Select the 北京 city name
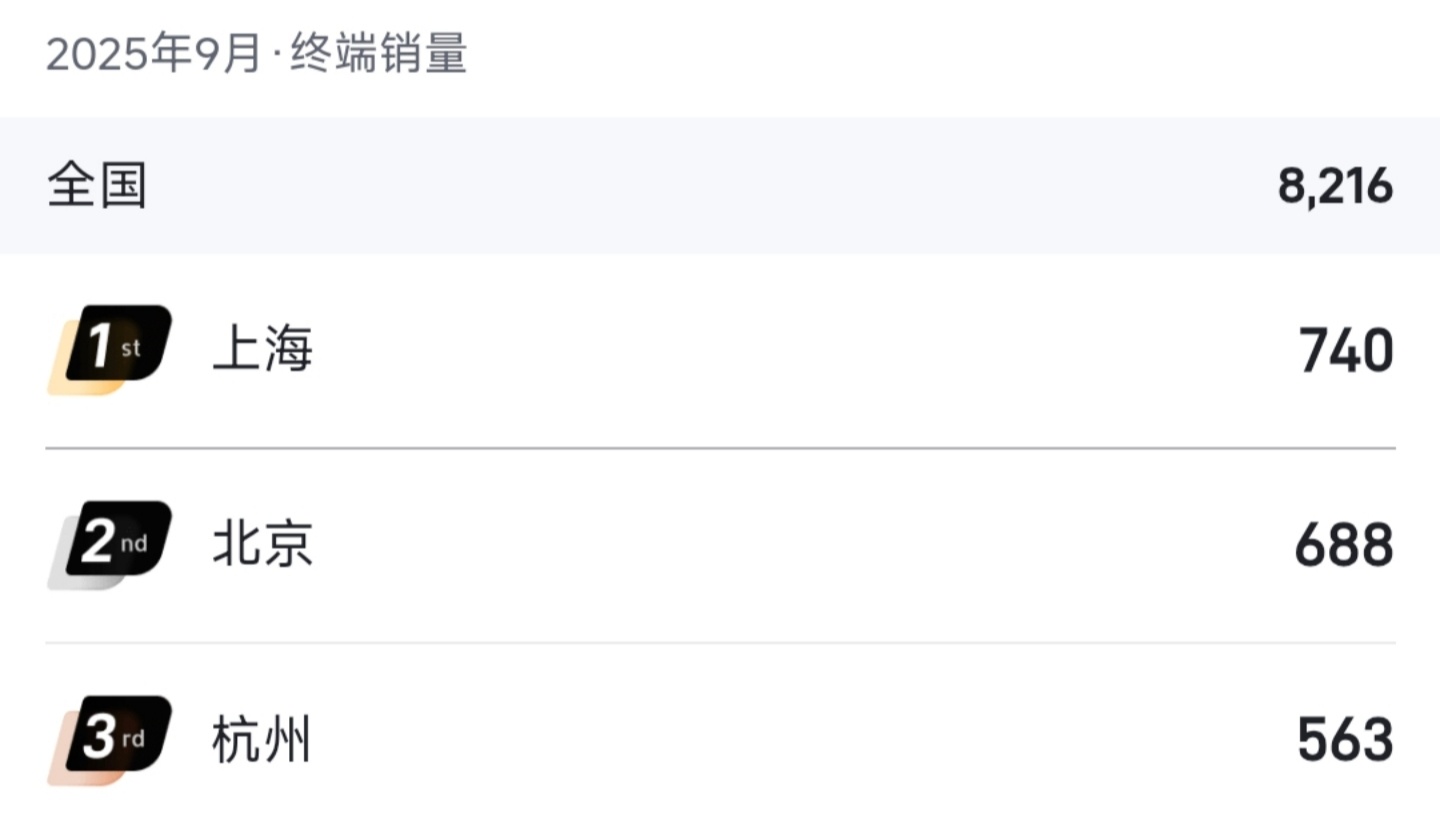Screen dimensions: 1440x831 (x=263, y=545)
